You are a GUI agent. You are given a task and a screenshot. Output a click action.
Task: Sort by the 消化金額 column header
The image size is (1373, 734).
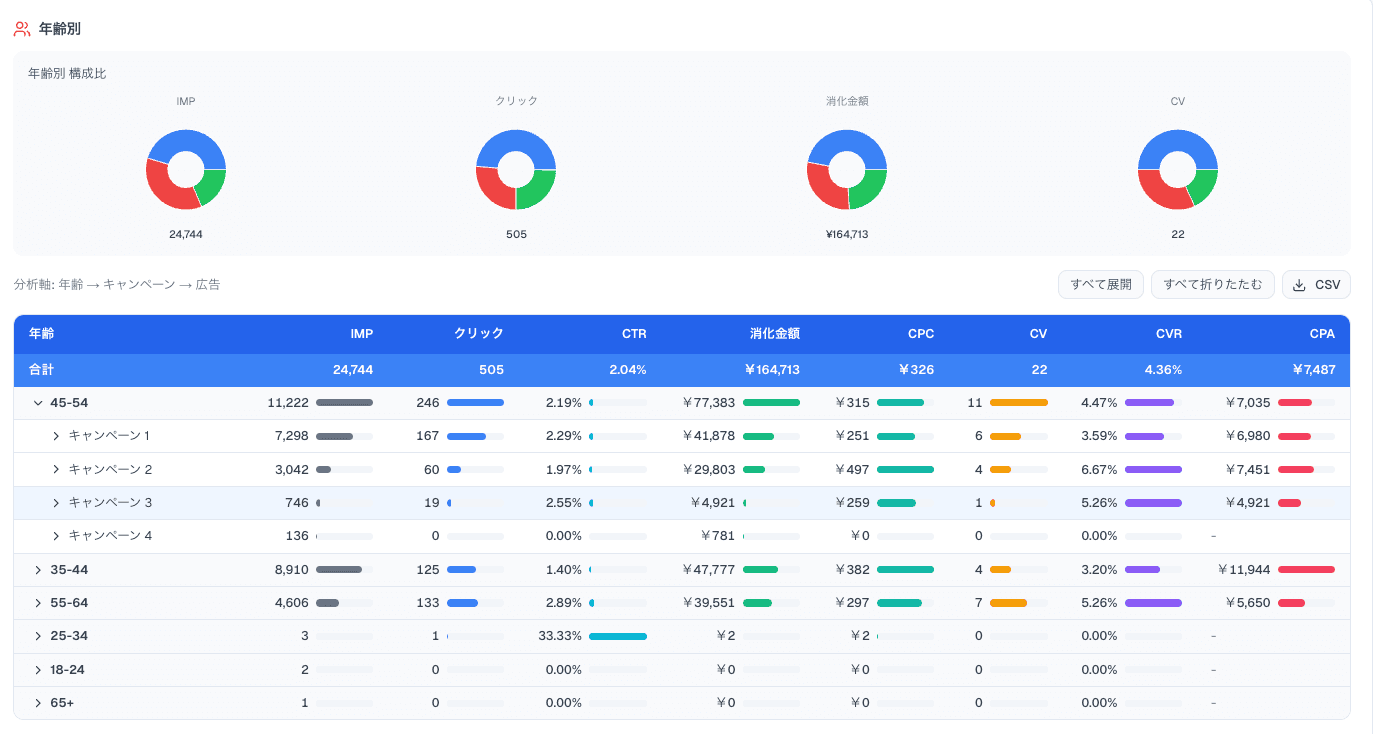pos(775,334)
